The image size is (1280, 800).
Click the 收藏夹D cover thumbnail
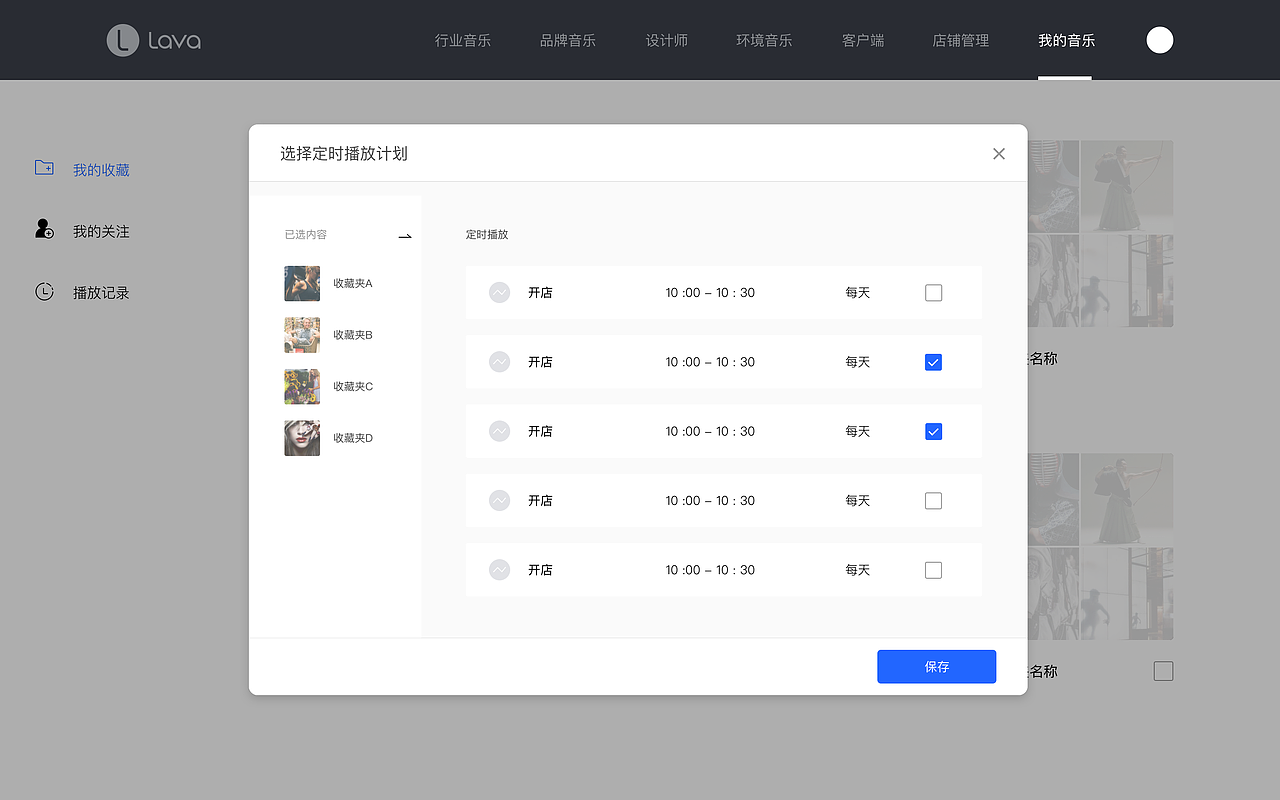(302, 438)
